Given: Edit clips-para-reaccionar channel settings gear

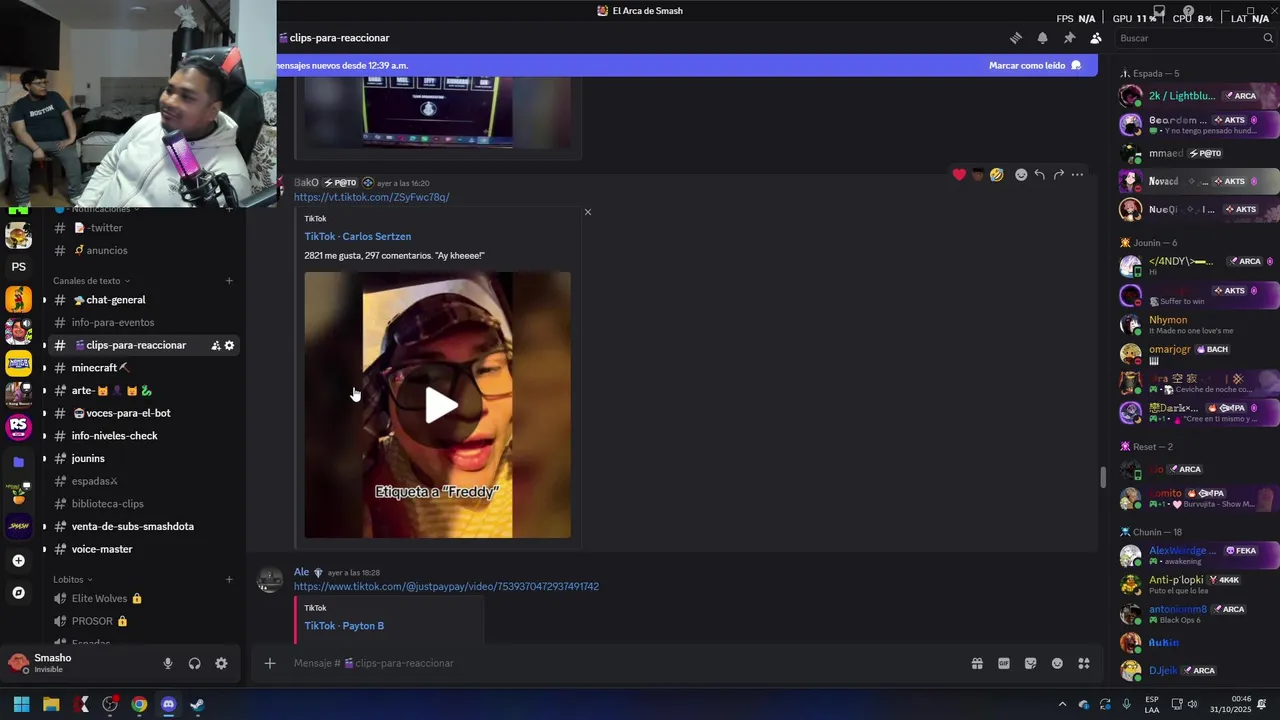Looking at the screenshot, I should pyautogui.click(x=229, y=345).
